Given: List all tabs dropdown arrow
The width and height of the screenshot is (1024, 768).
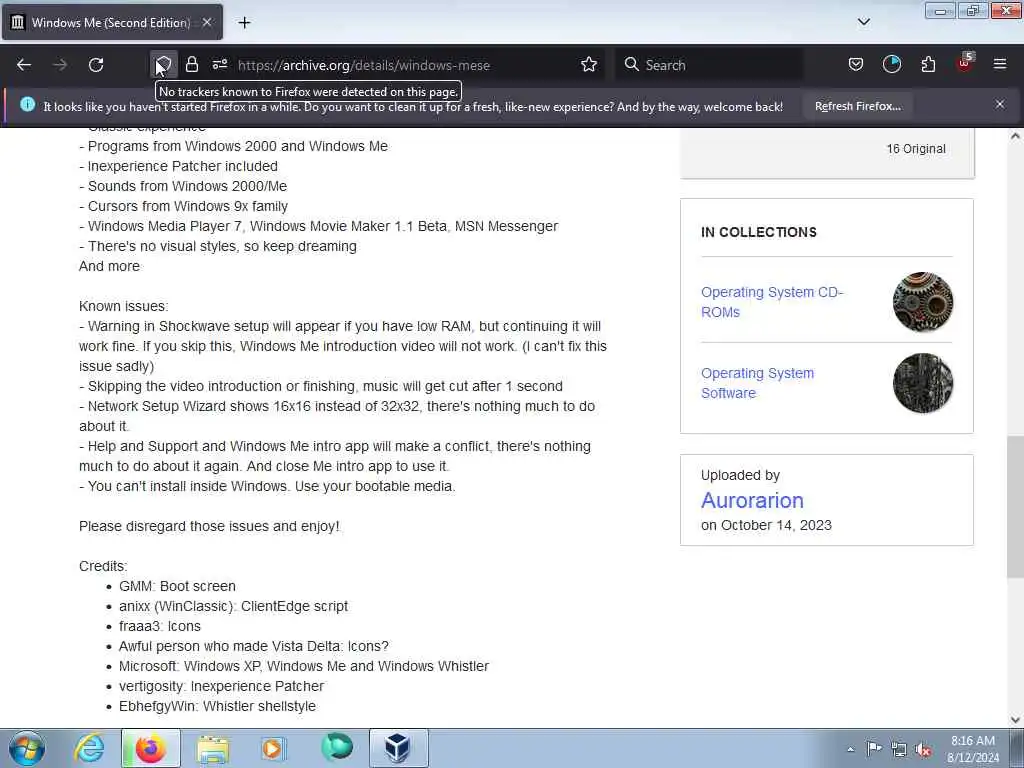Looking at the screenshot, I should coord(863,22).
